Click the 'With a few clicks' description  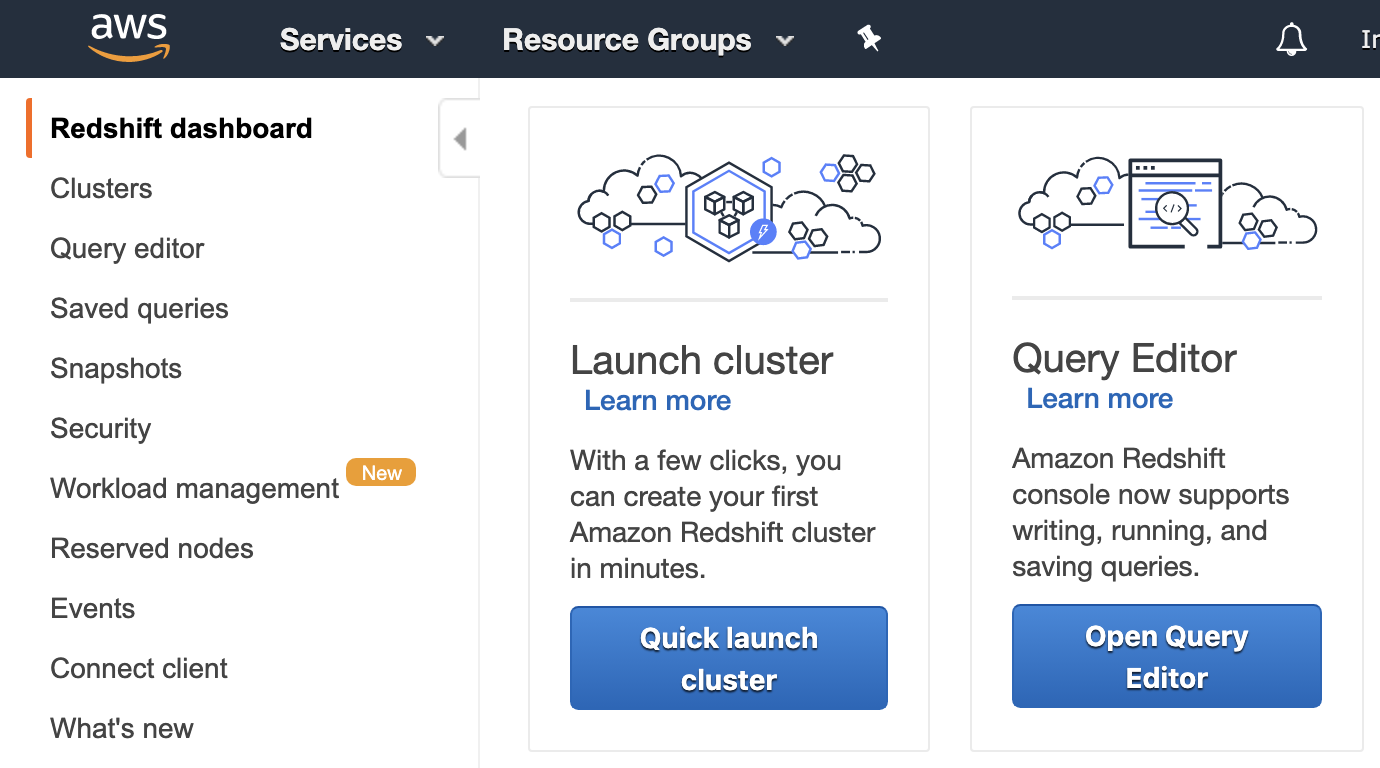coord(723,514)
